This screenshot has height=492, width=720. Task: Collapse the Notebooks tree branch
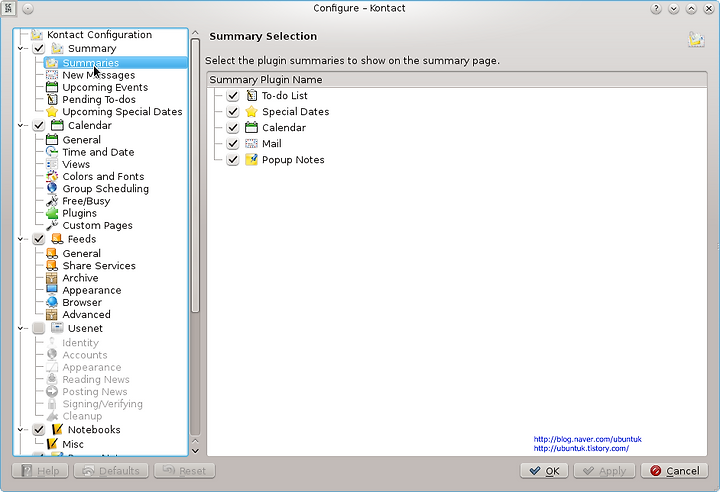pyautogui.click(x=20, y=430)
